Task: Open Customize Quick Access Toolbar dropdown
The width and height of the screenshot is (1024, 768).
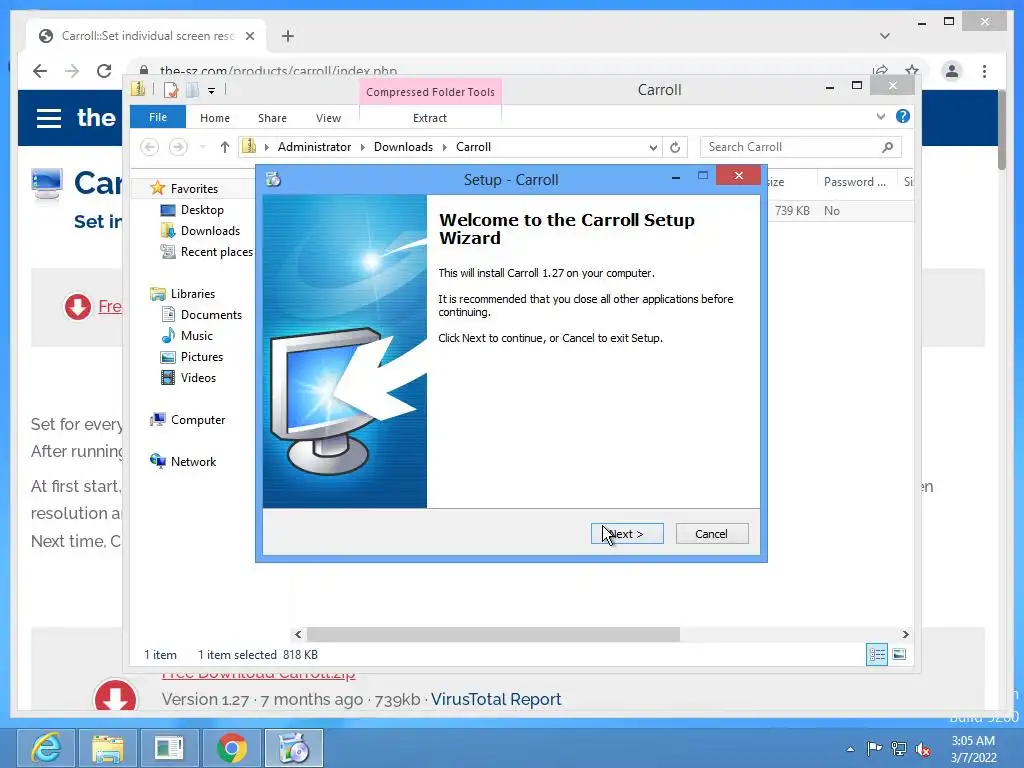Action: coord(212,91)
